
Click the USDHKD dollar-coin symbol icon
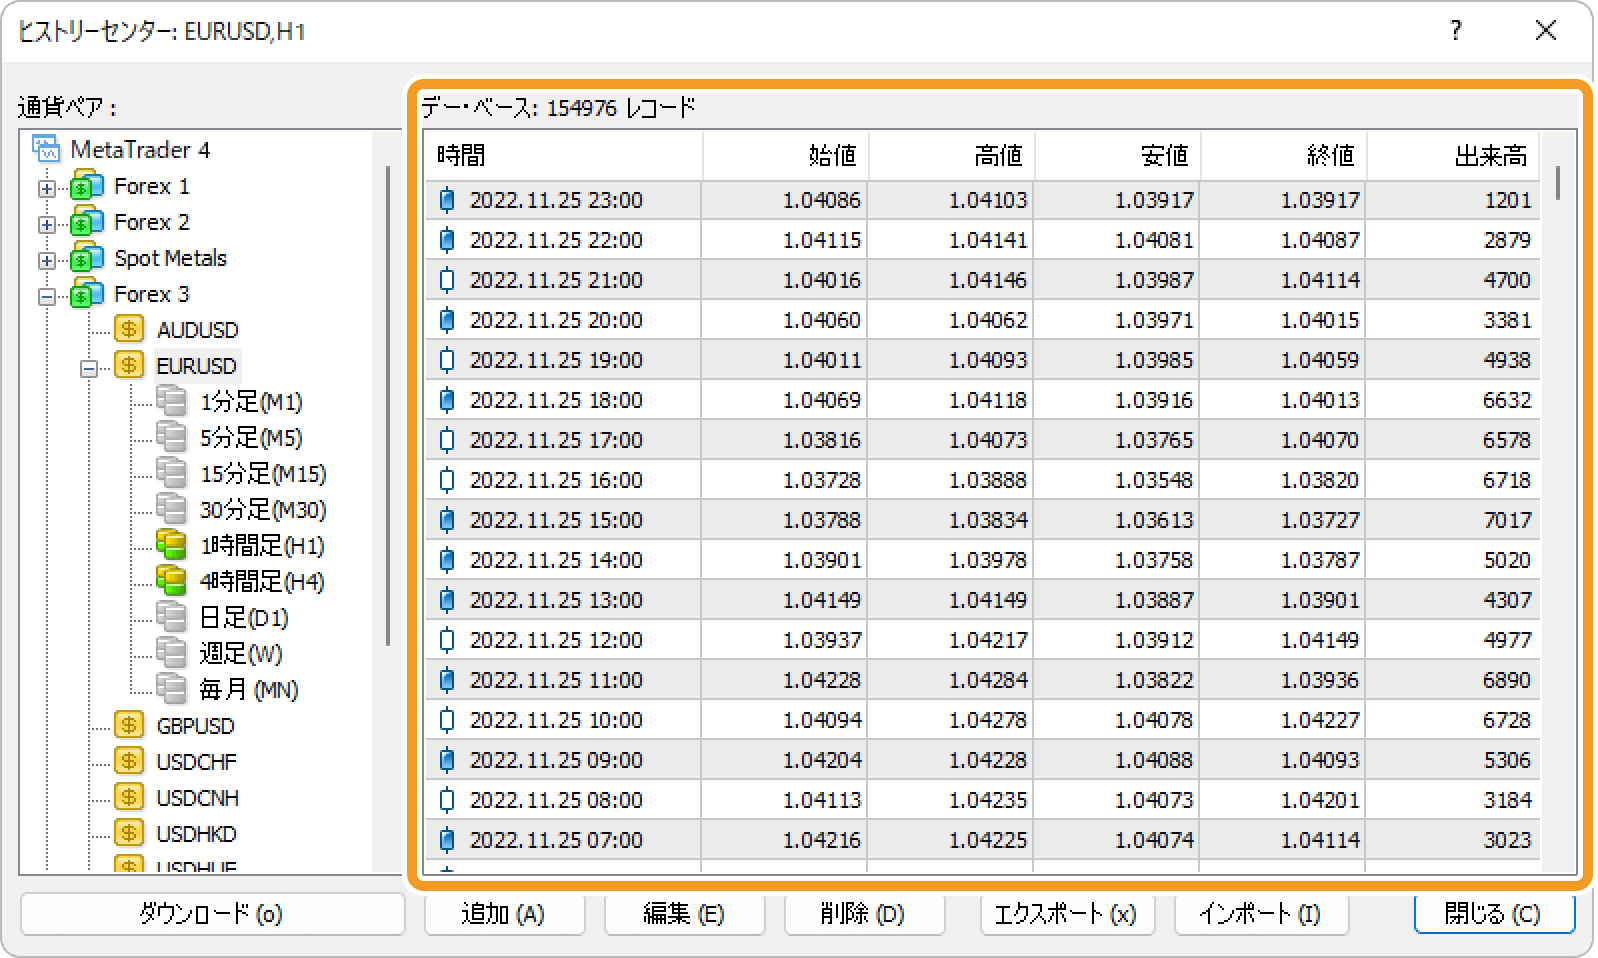click(x=129, y=833)
